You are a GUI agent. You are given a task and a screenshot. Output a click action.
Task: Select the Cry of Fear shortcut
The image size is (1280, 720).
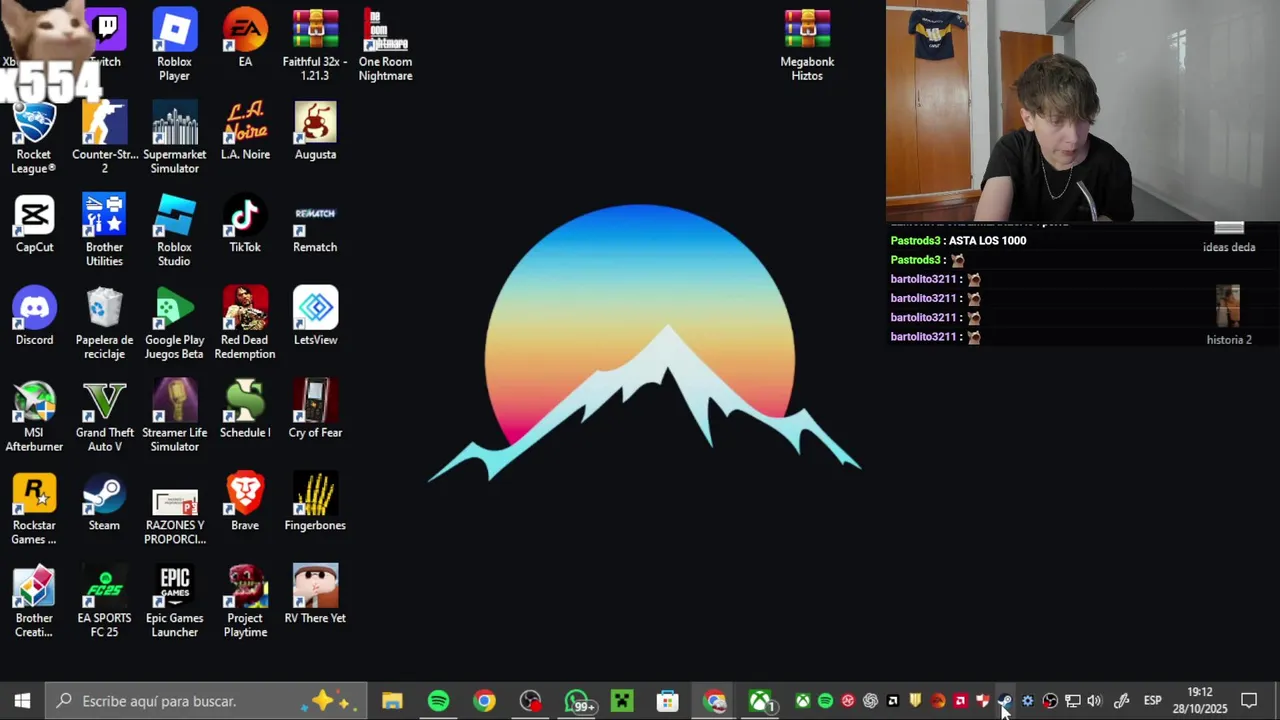tap(315, 410)
